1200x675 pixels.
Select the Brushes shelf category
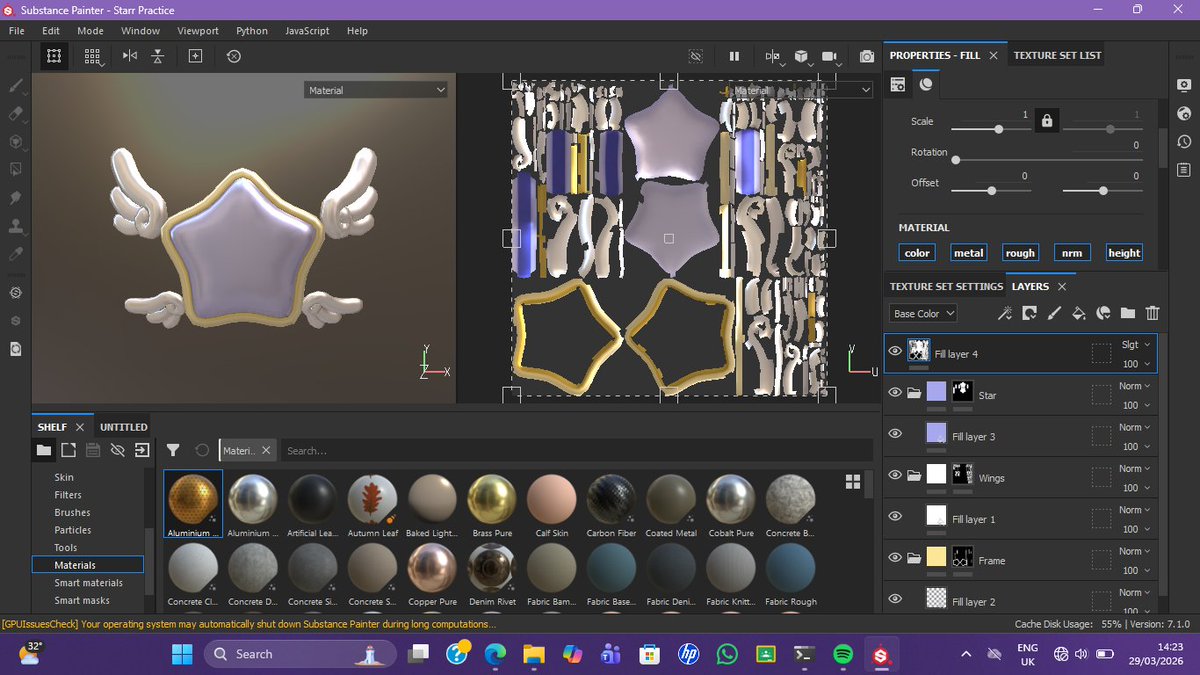click(72, 513)
